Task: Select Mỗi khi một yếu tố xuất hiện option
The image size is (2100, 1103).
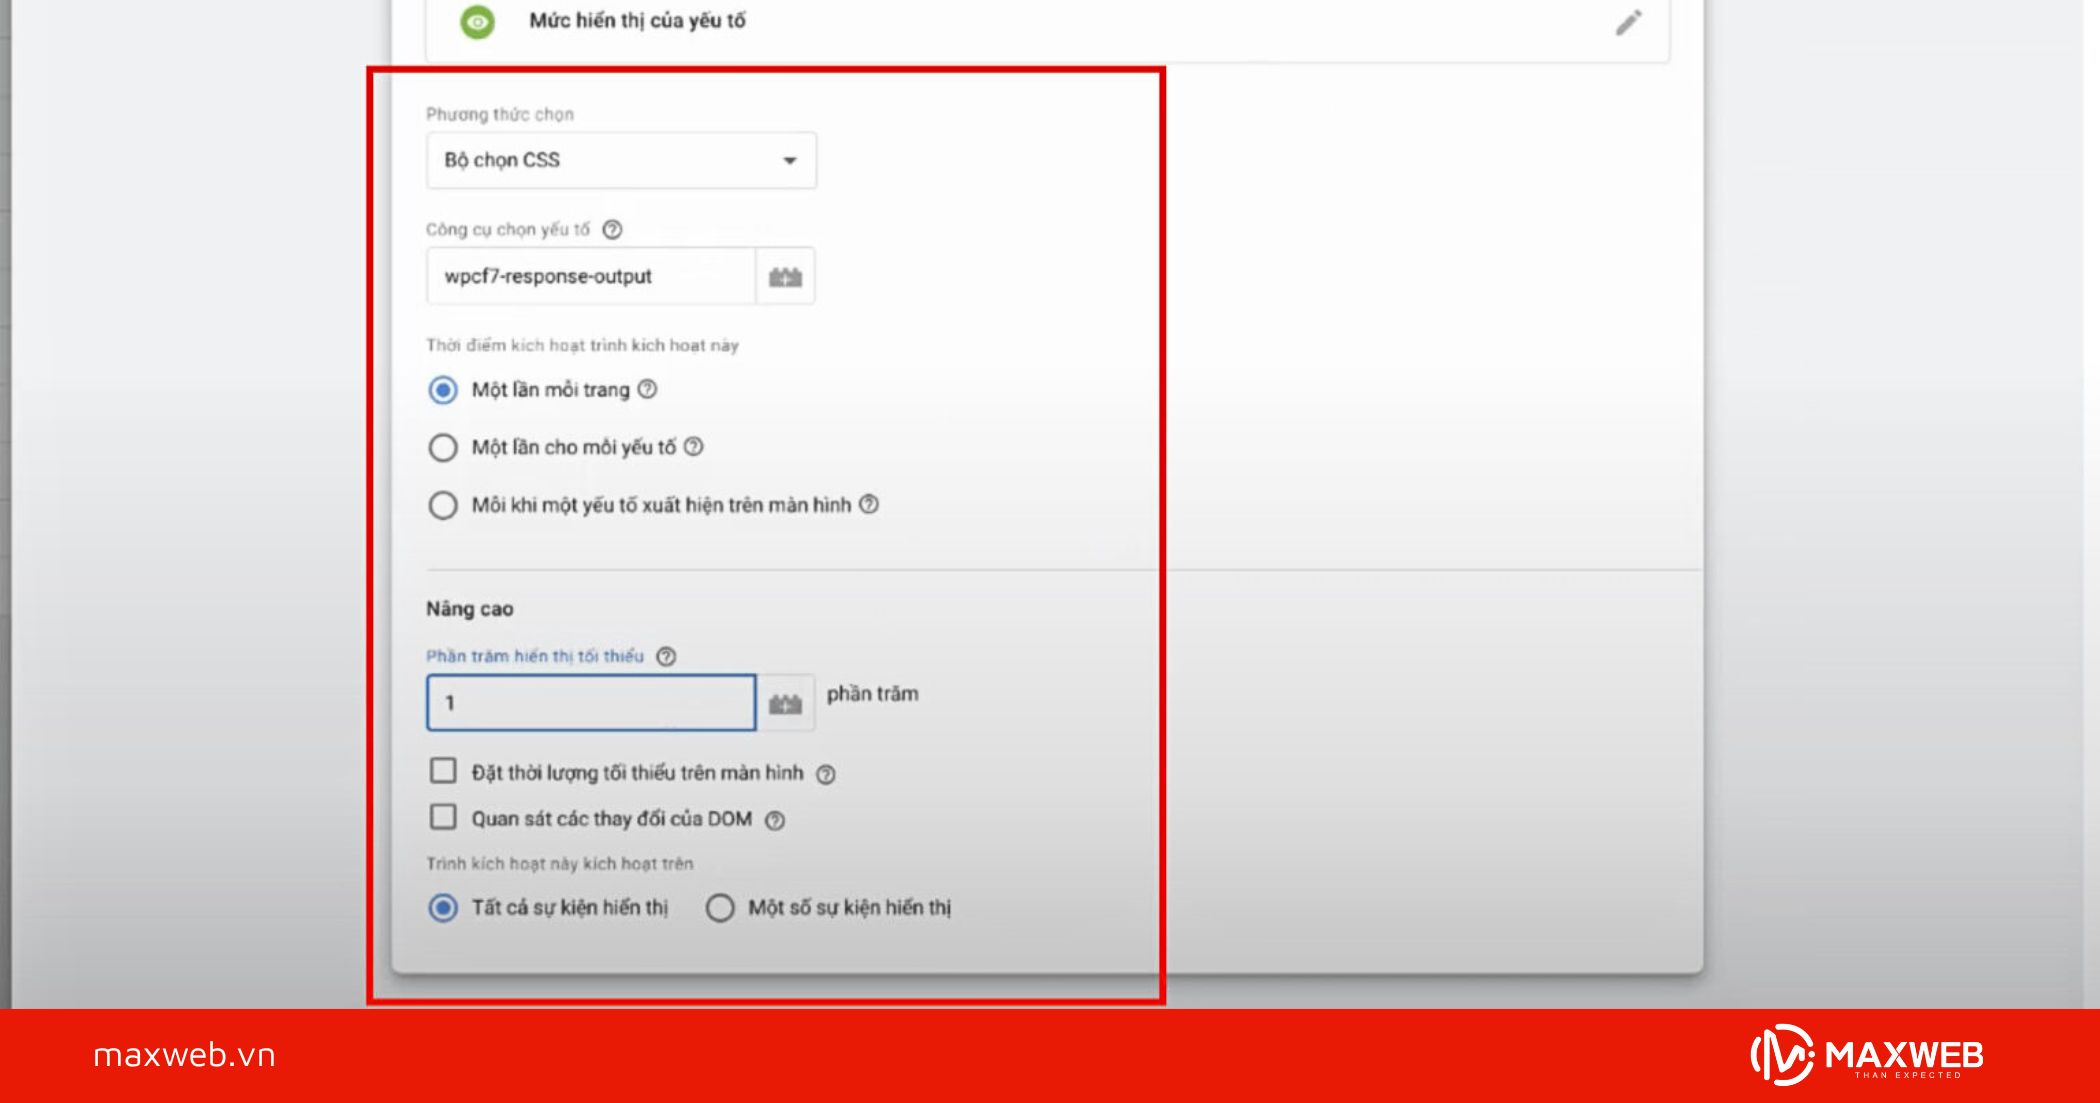Action: (x=443, y=505)
